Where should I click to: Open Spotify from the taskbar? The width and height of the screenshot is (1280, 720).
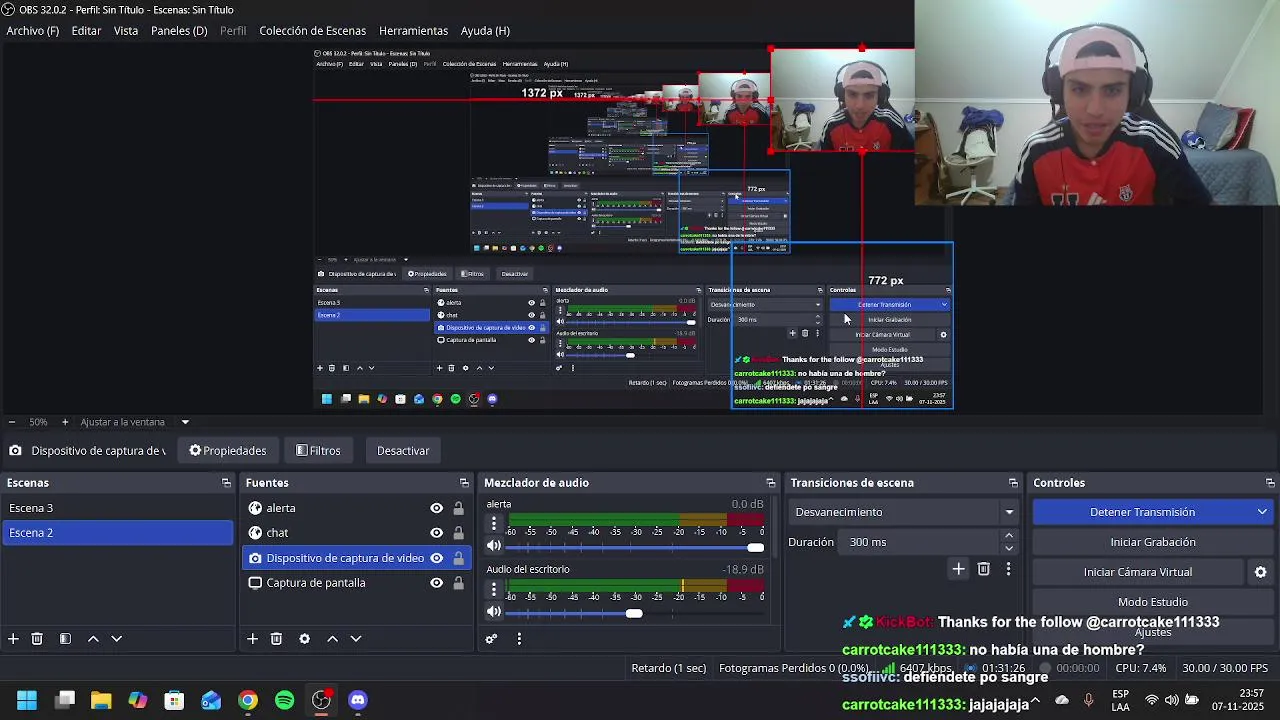pos(284,700)
